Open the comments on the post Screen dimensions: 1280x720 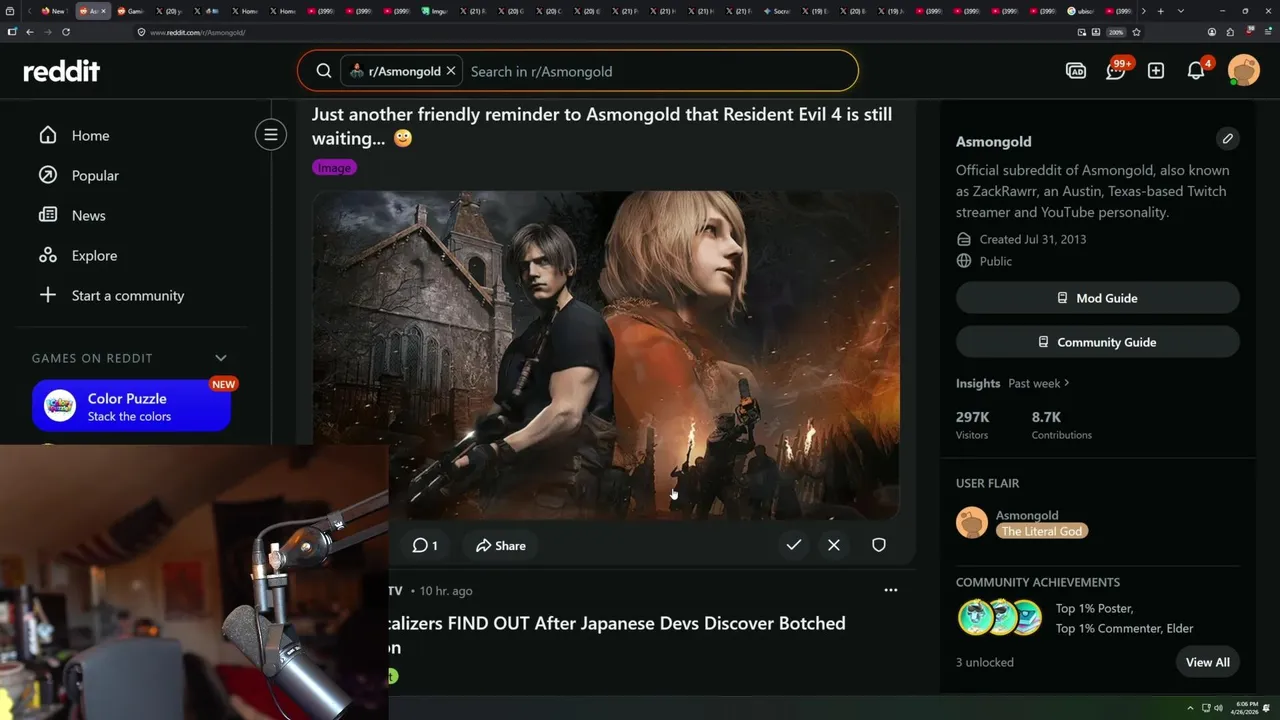[425, 545]
